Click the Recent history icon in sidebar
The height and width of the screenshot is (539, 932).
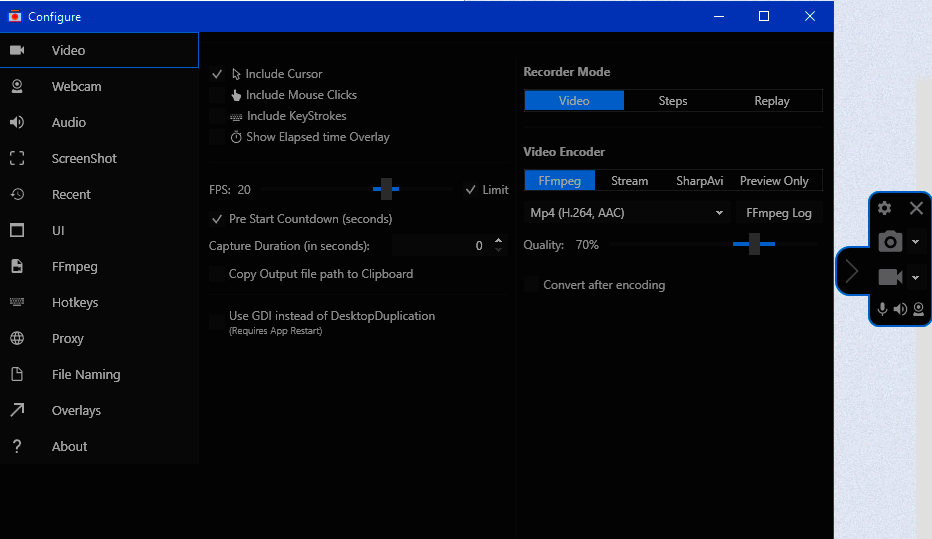(17, 194)
